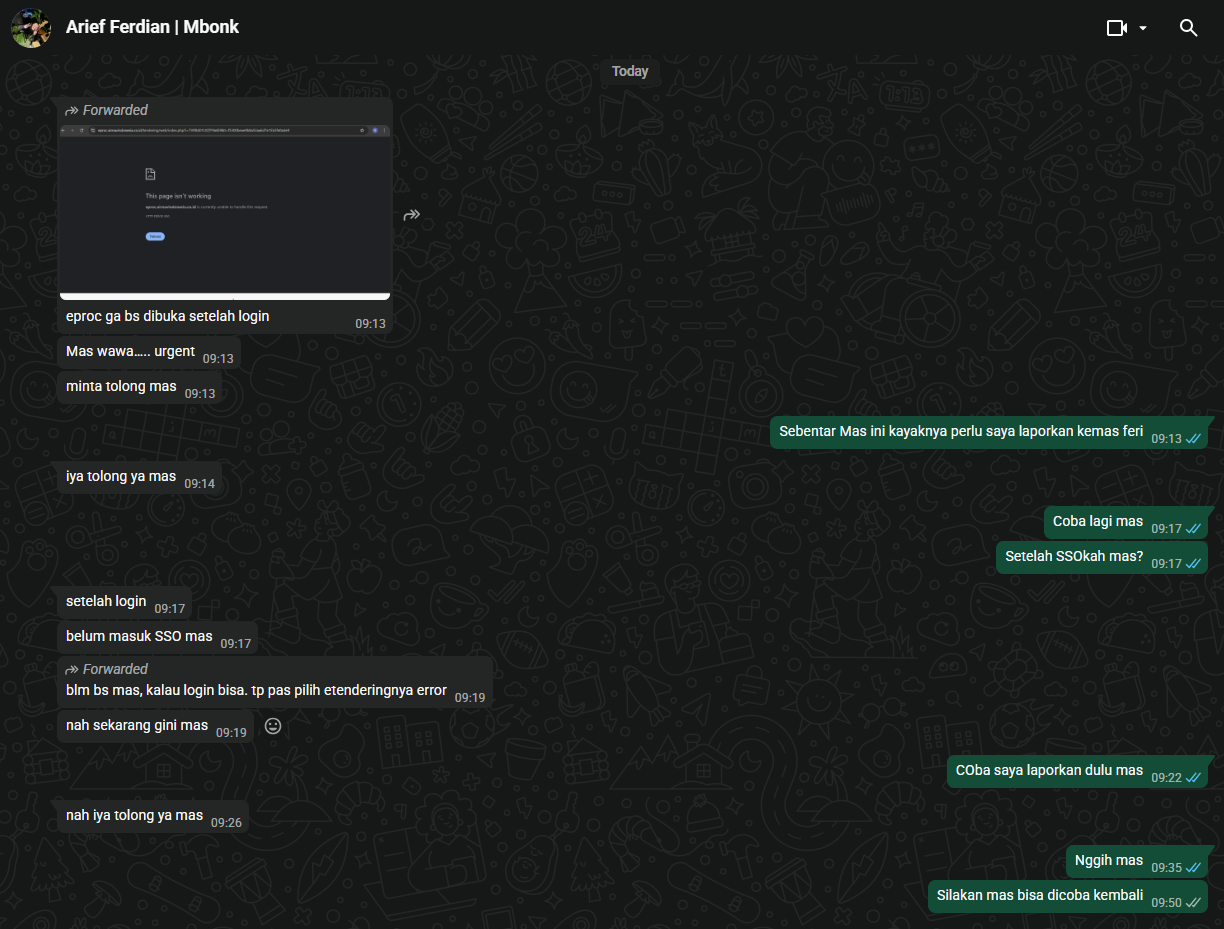Click read receipt ticks on 'COba saya laporkan dulu mas'
This screenshot has height=929, width=1224.
(1193, 778)
